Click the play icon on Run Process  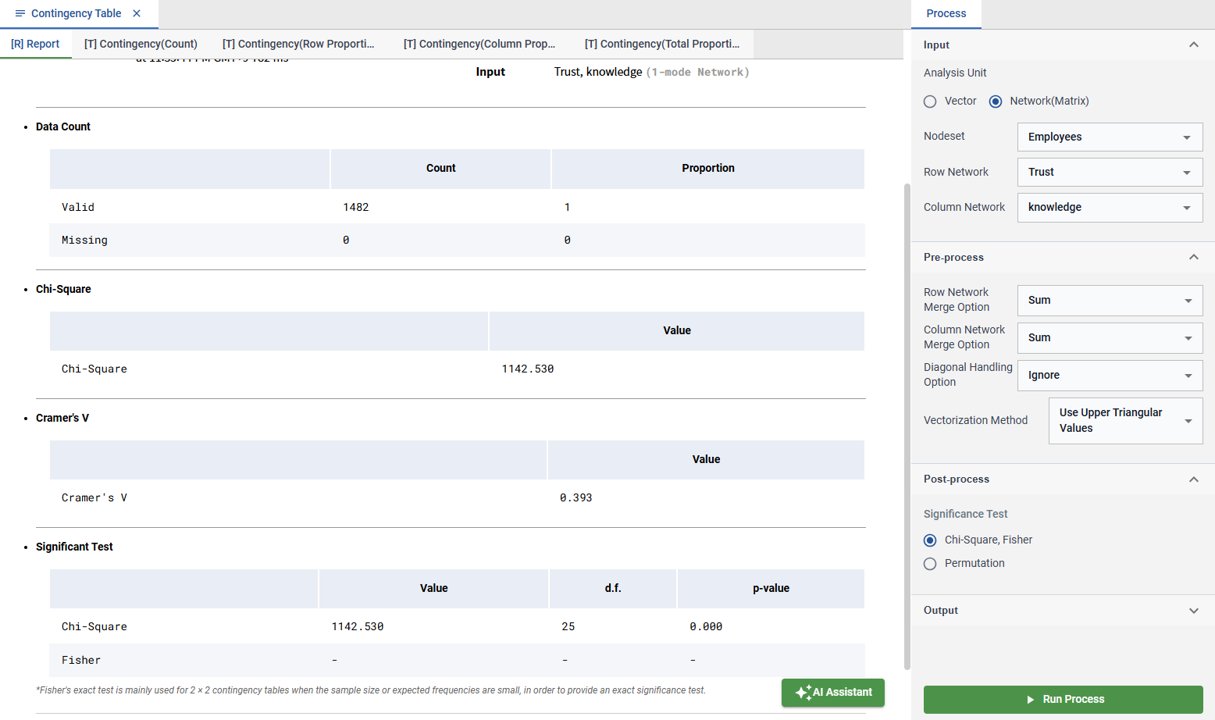(1030, 700)
